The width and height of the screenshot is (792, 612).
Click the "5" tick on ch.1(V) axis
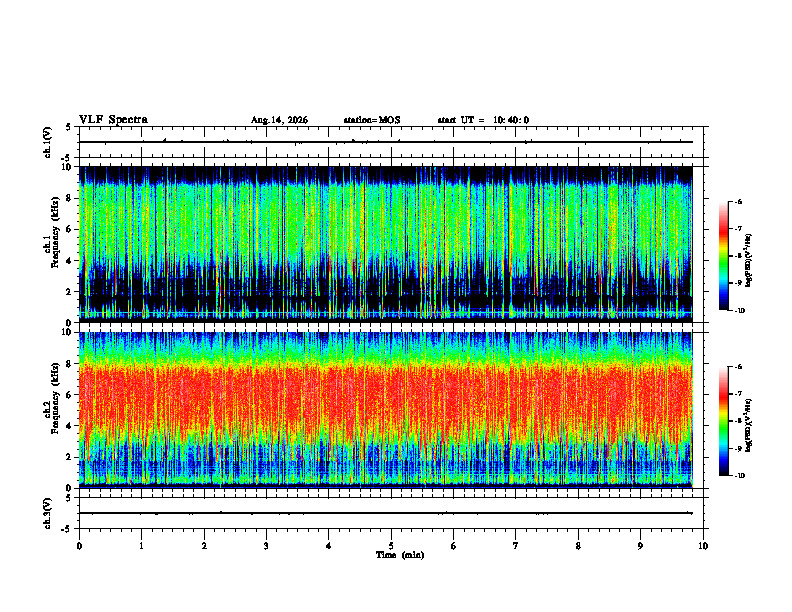[69, 127]
